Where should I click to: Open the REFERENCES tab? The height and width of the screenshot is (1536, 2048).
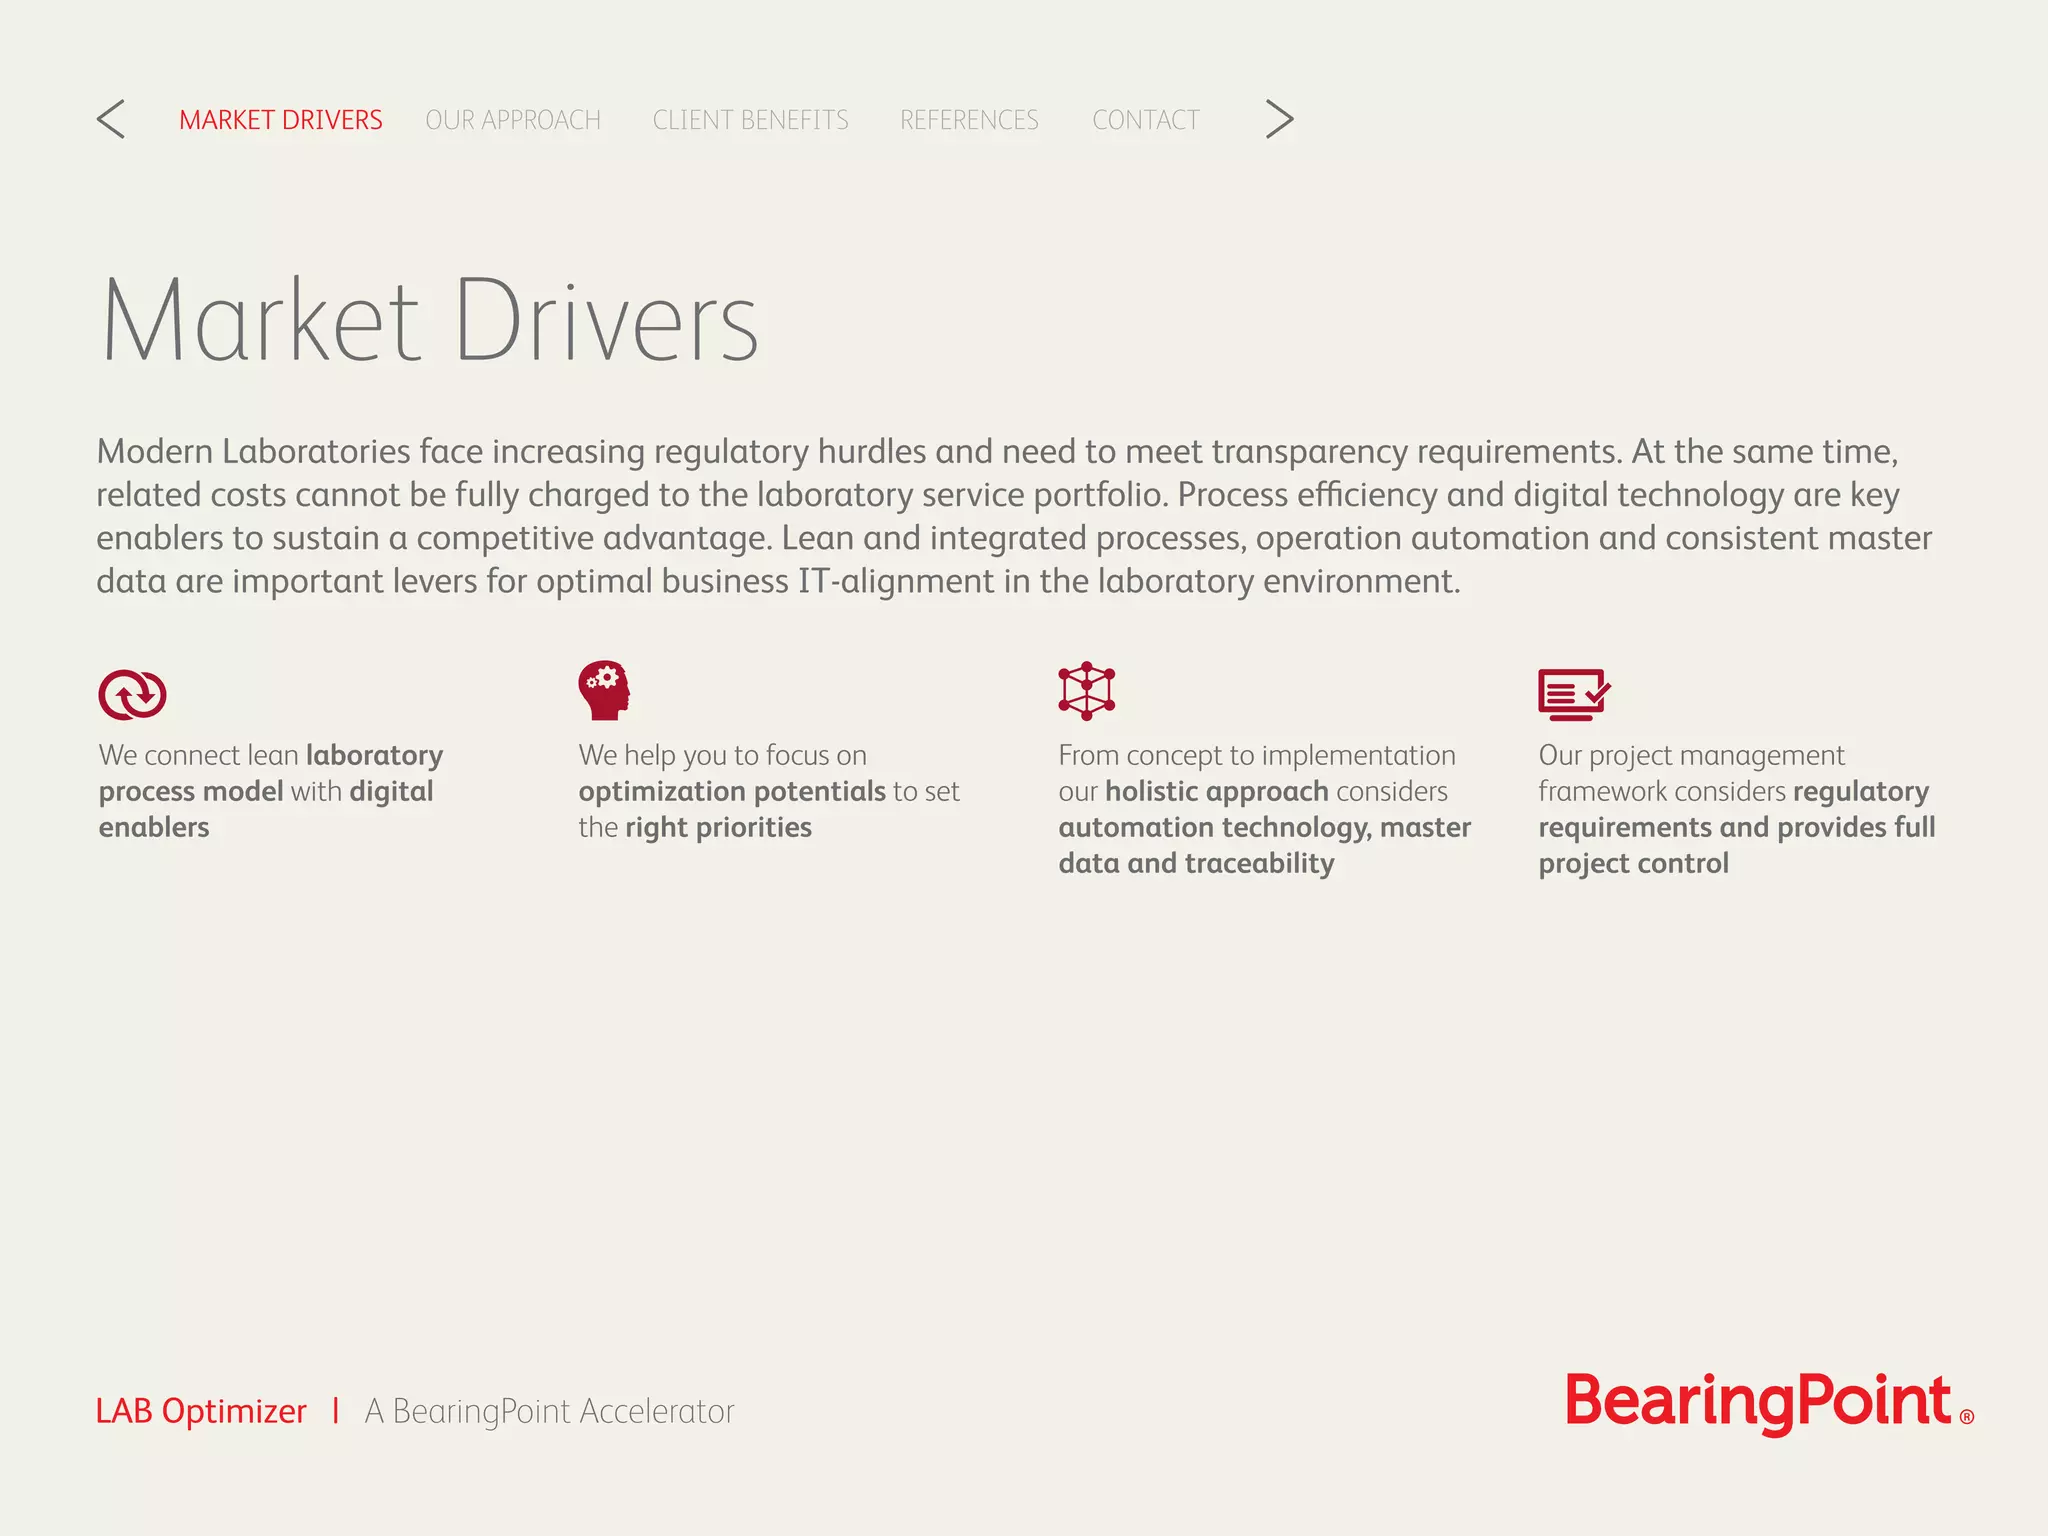969,120
